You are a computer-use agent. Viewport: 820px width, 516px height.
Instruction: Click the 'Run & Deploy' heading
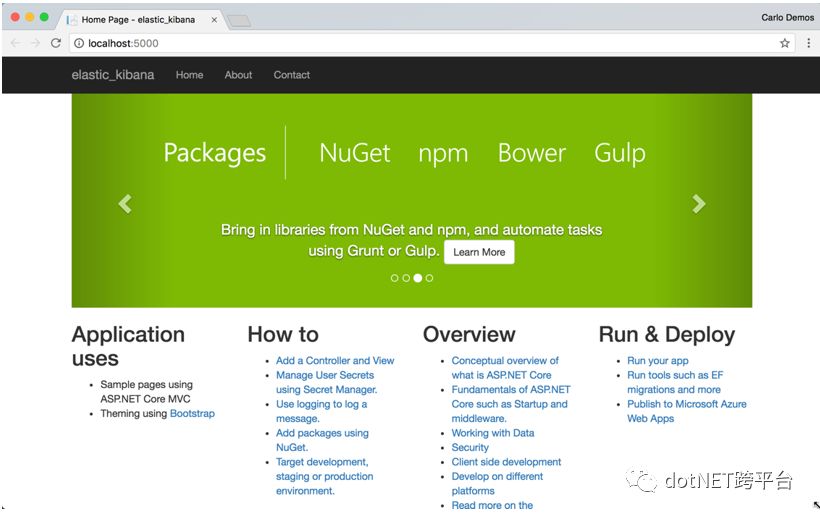[667, 335]
